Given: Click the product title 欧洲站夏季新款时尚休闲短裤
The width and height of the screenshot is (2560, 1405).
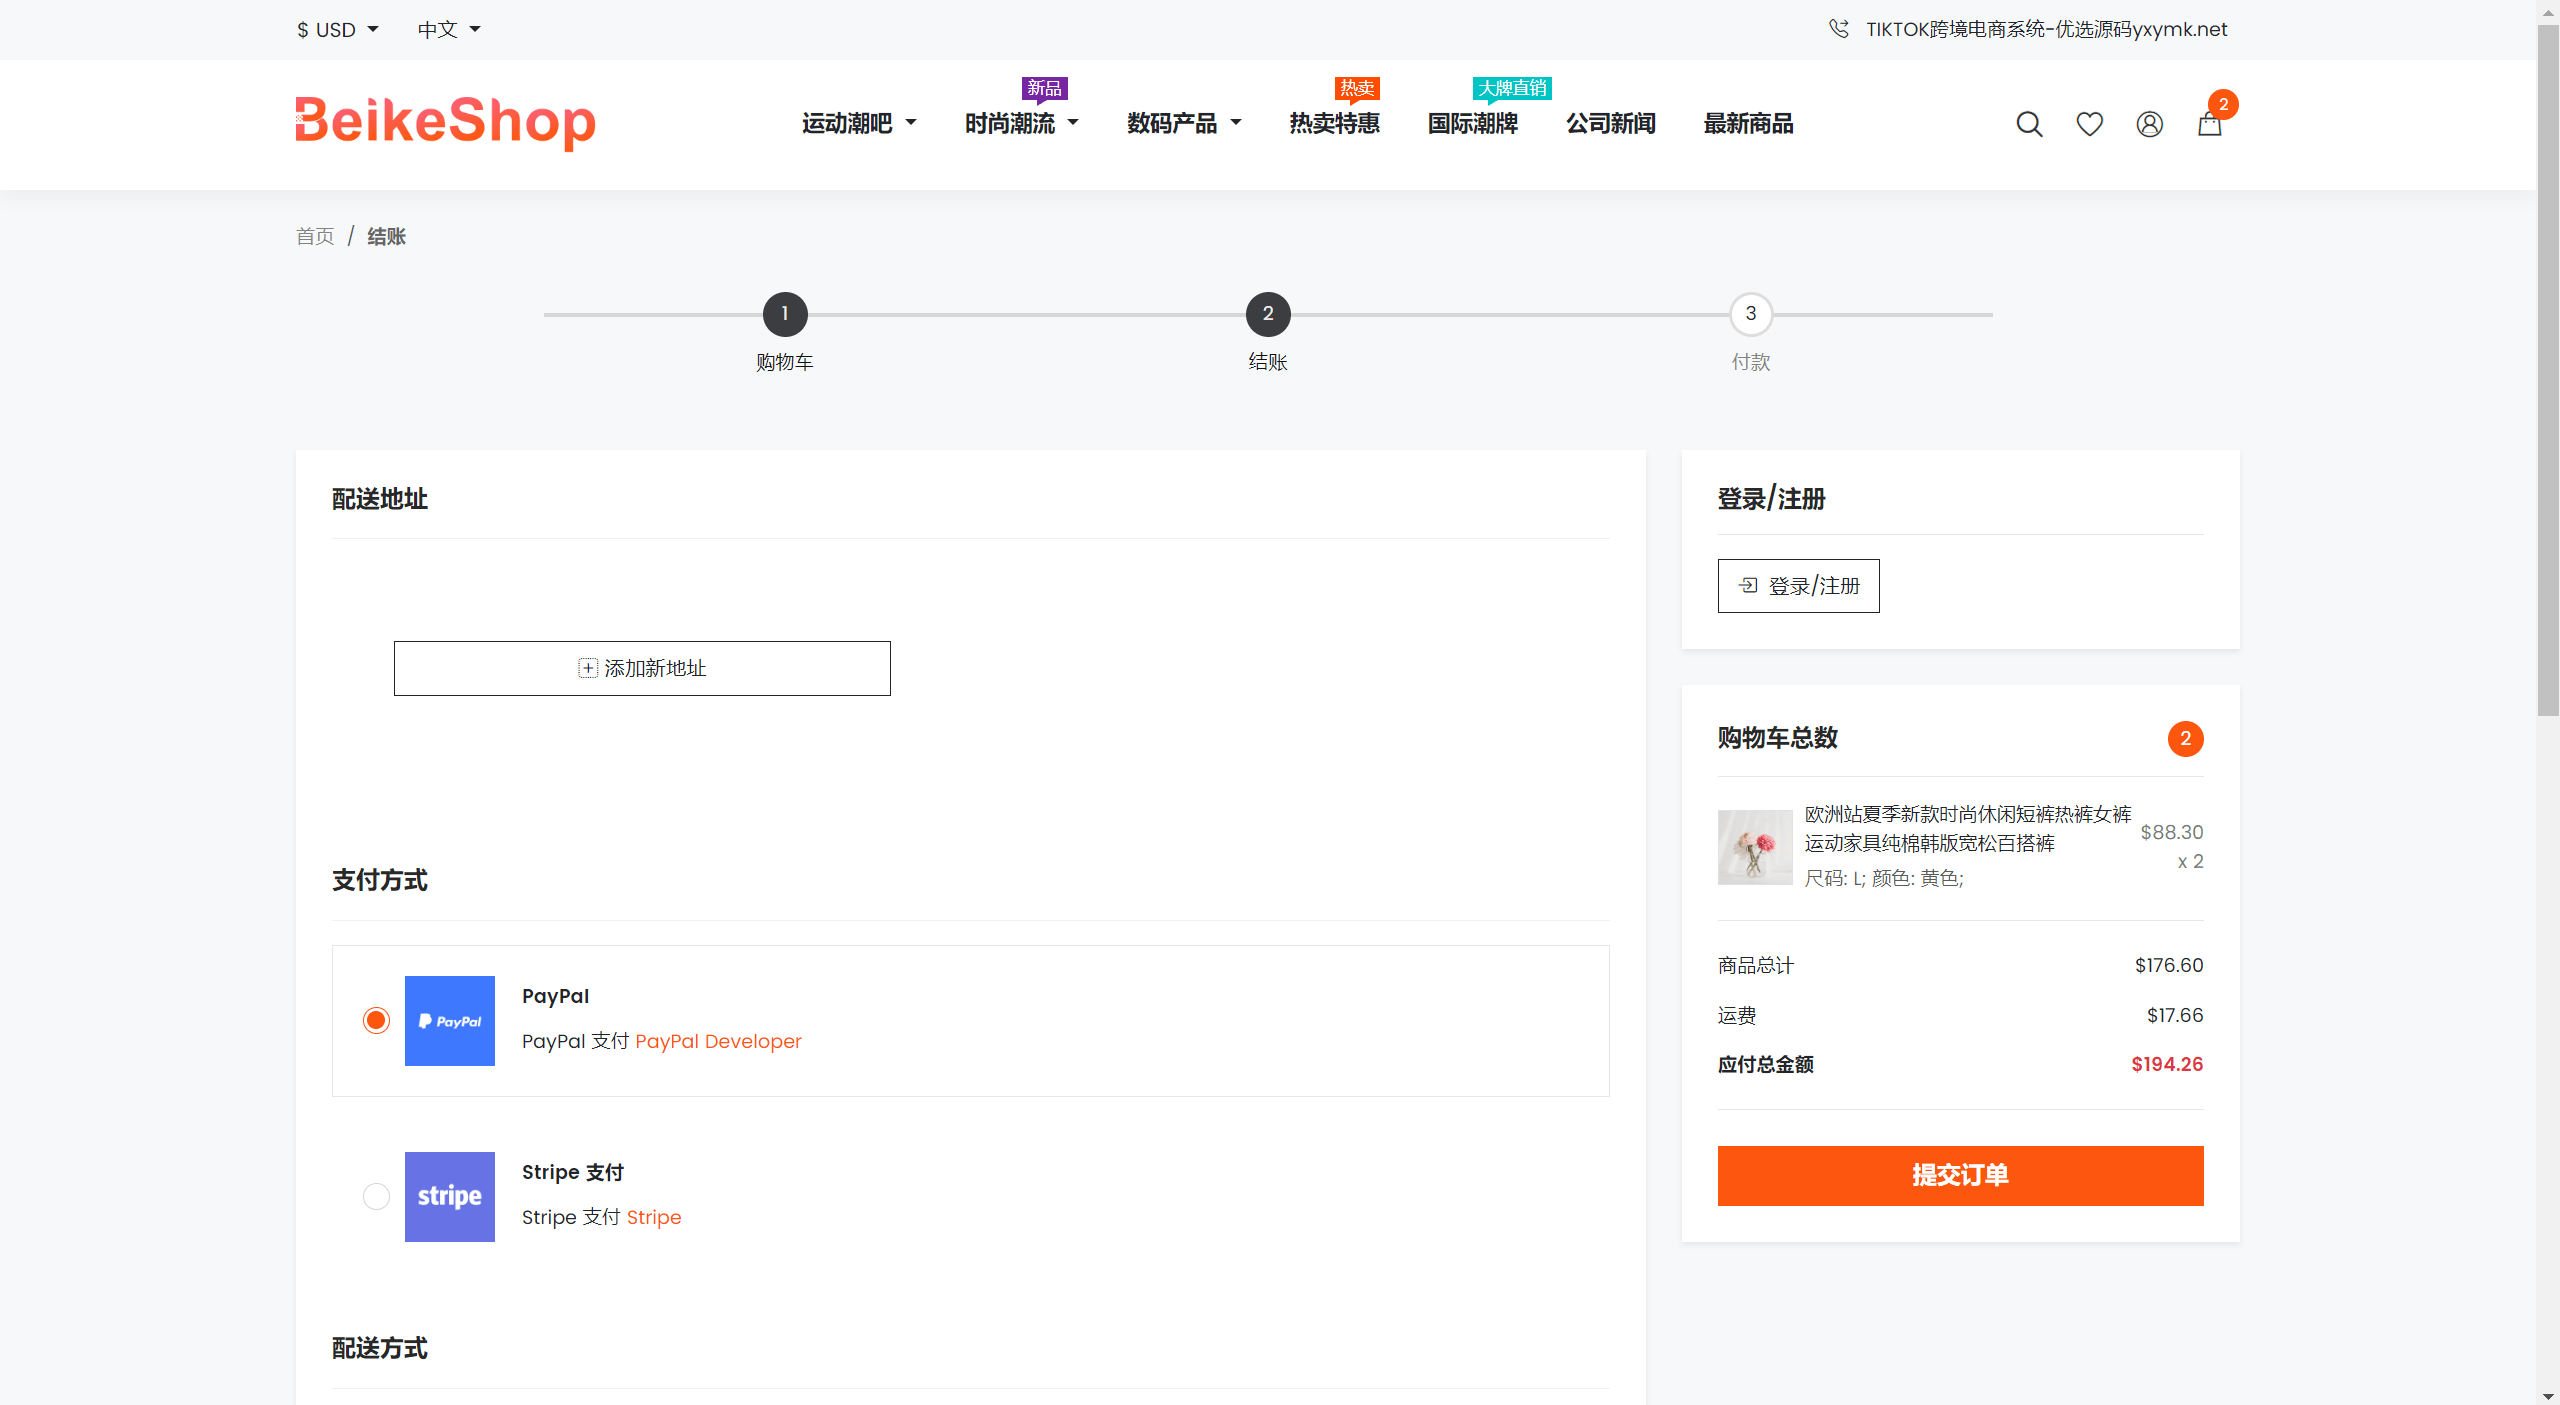Looking at the screenshot, I should [1968, 829].
